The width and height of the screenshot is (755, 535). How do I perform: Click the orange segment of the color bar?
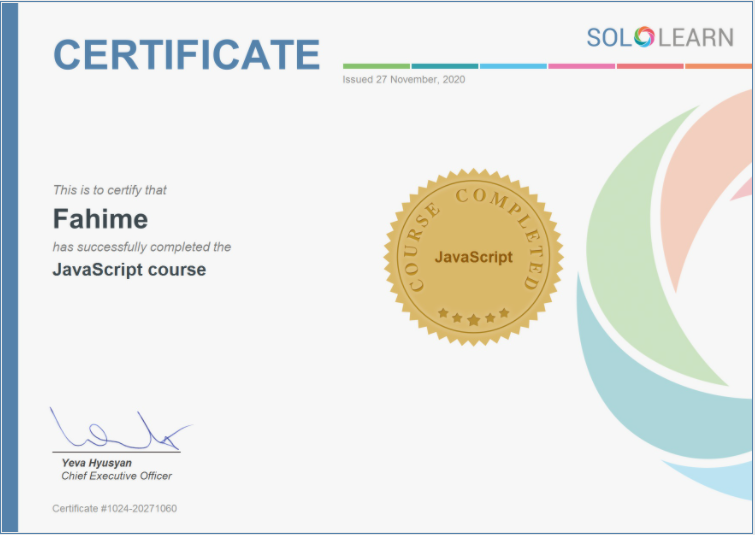tap(717, 66)
